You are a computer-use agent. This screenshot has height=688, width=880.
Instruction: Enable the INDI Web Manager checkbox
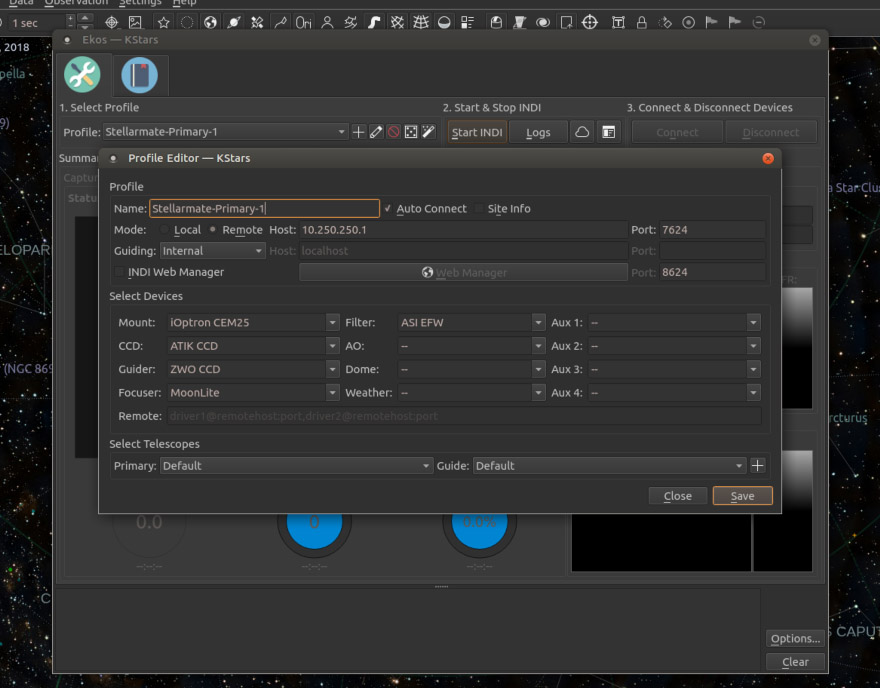click(120, 272)
